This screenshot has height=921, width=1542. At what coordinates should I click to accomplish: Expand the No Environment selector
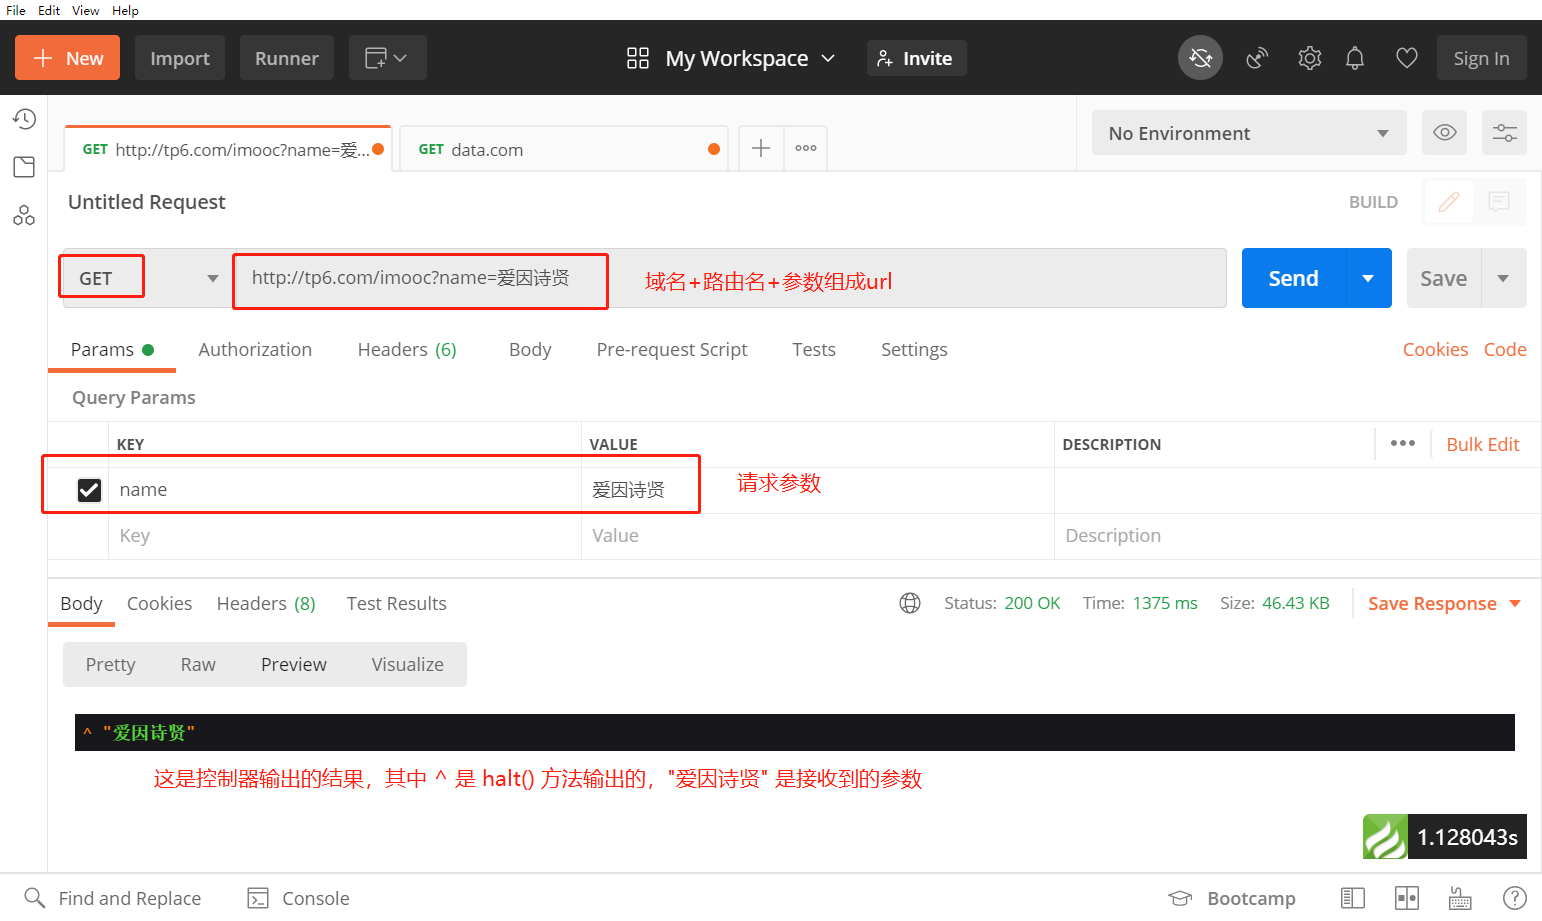tap(1249, 133)
